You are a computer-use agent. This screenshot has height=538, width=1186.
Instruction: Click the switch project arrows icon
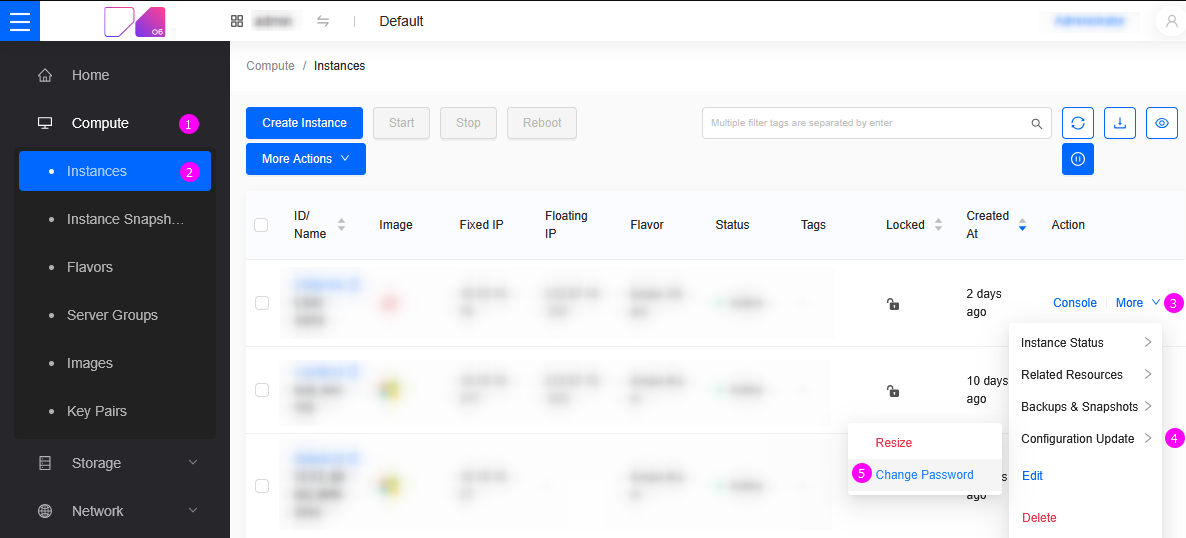[x=323, y=21]
